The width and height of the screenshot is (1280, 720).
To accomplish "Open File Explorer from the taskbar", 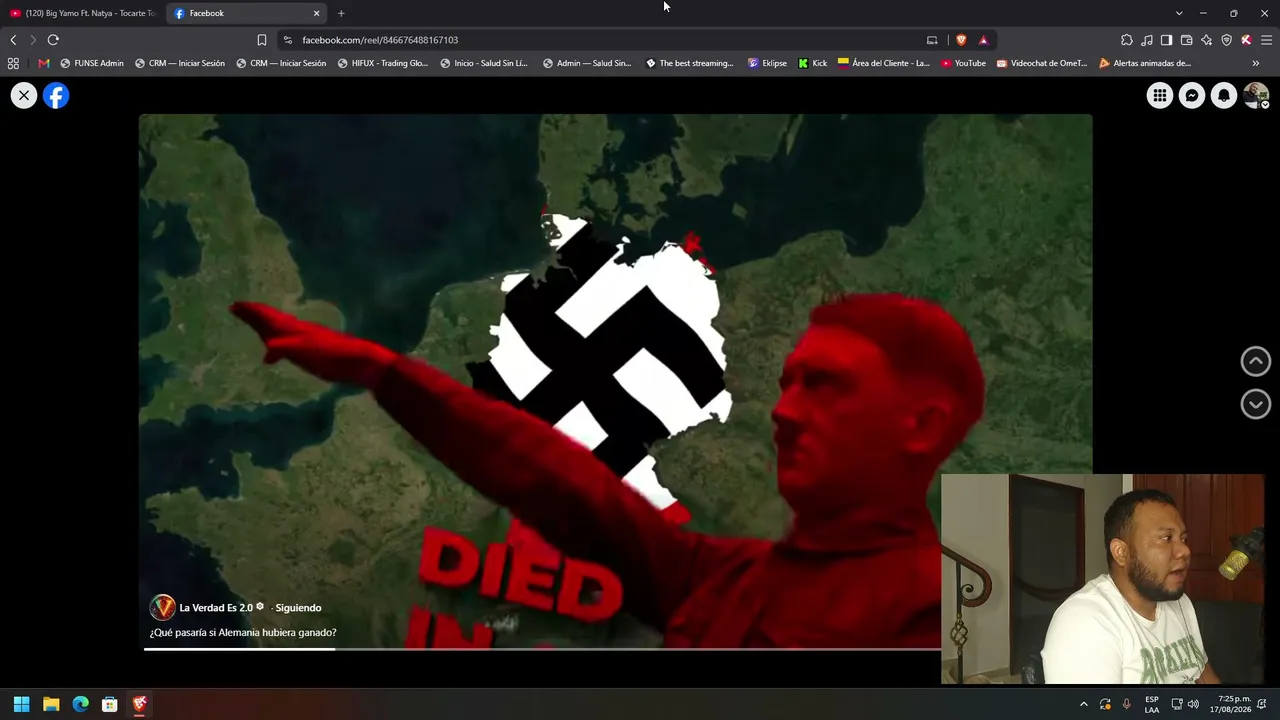I will tap(51, 704).
